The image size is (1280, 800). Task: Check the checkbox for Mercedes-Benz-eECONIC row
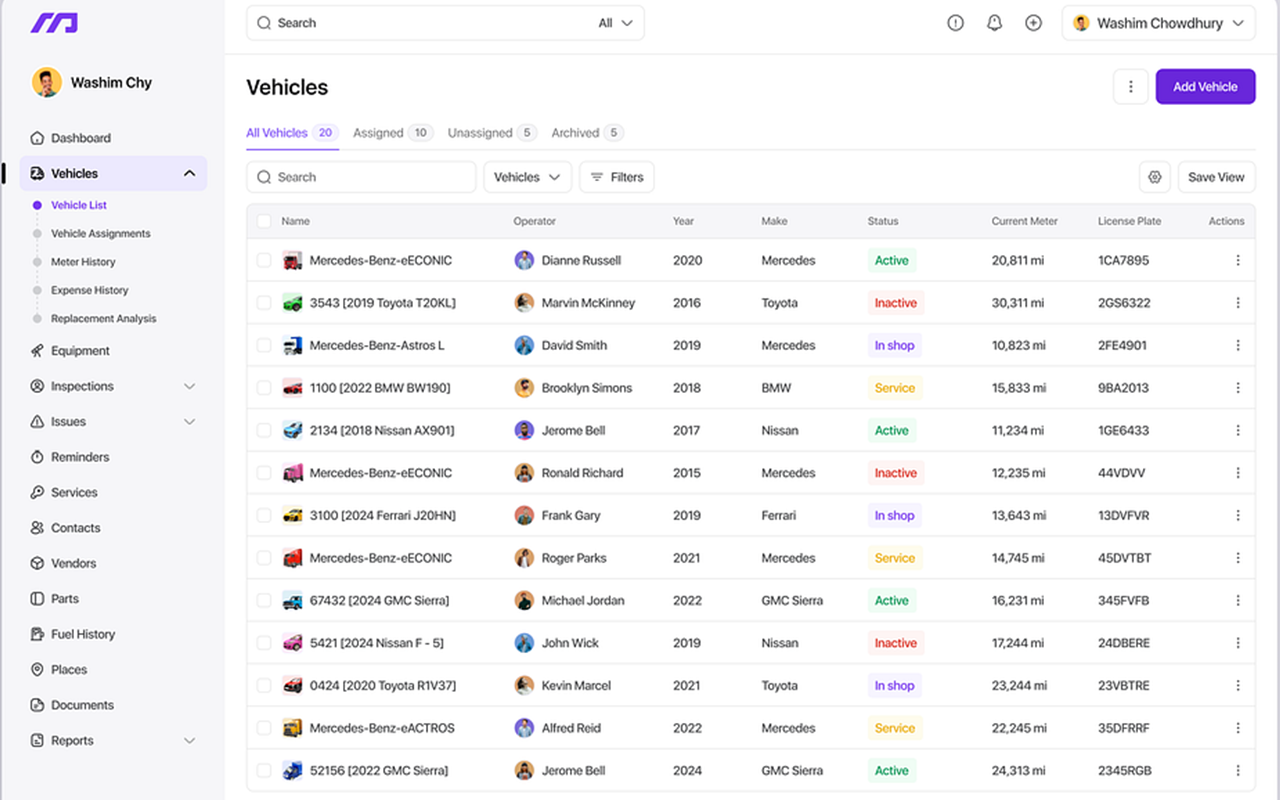[264, 260]
